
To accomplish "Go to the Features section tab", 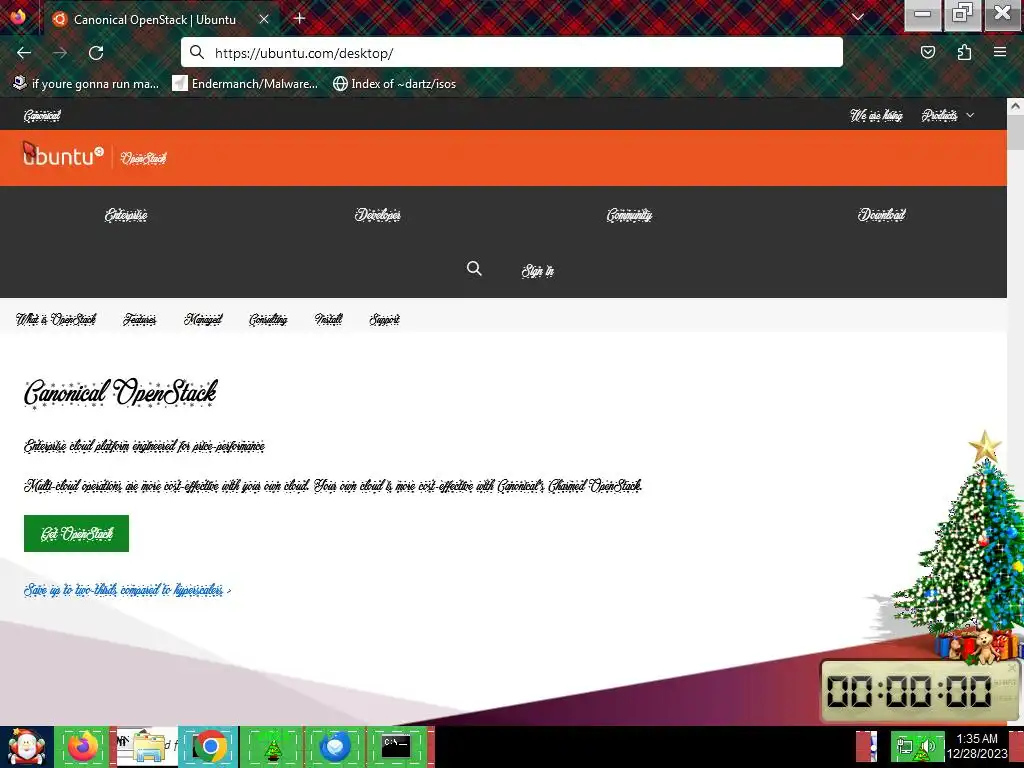I will tap(139, 319).
